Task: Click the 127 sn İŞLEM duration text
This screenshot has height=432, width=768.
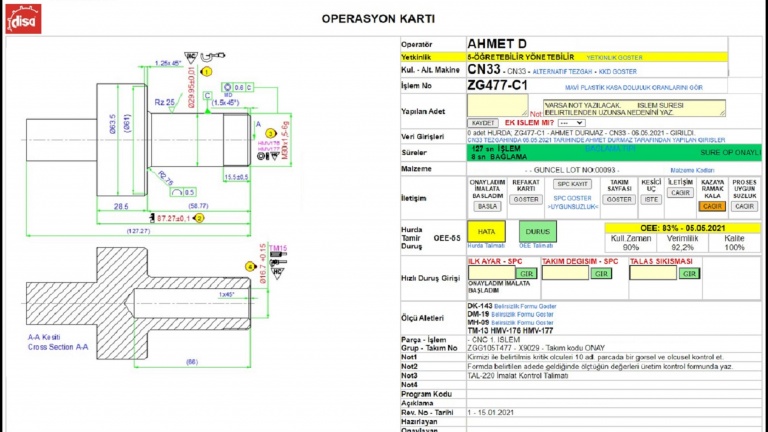Action: (496, 148)
